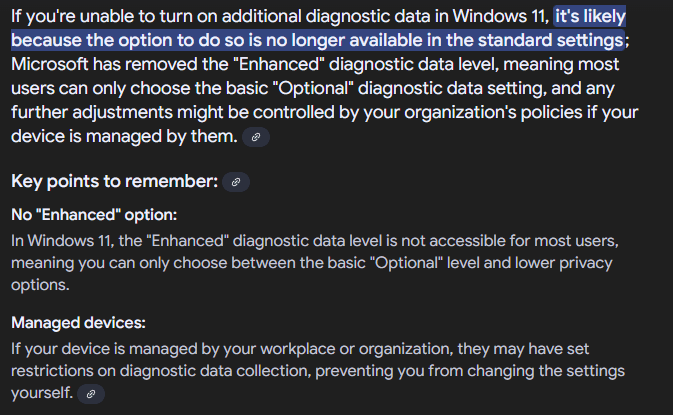Open the source link after 'managed by them.'
This screenshot has height=415, width=673.
256,137
